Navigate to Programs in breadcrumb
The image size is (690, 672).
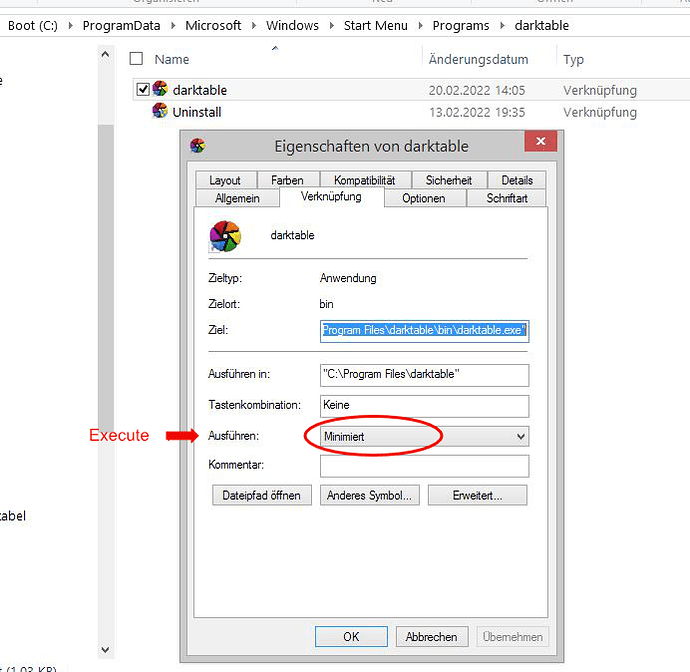461,26
